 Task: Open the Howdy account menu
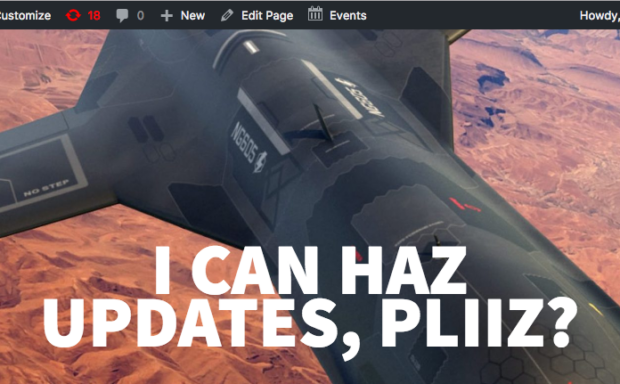[599, 15]
